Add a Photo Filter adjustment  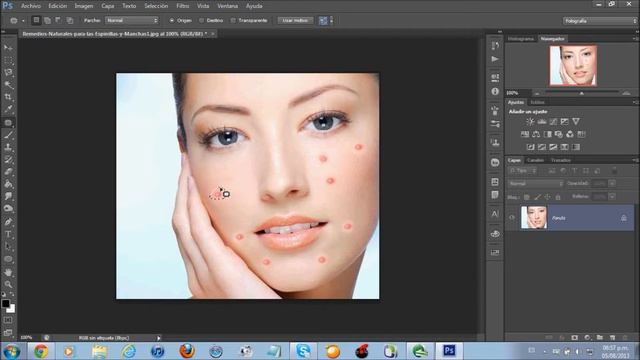(559, 134)
